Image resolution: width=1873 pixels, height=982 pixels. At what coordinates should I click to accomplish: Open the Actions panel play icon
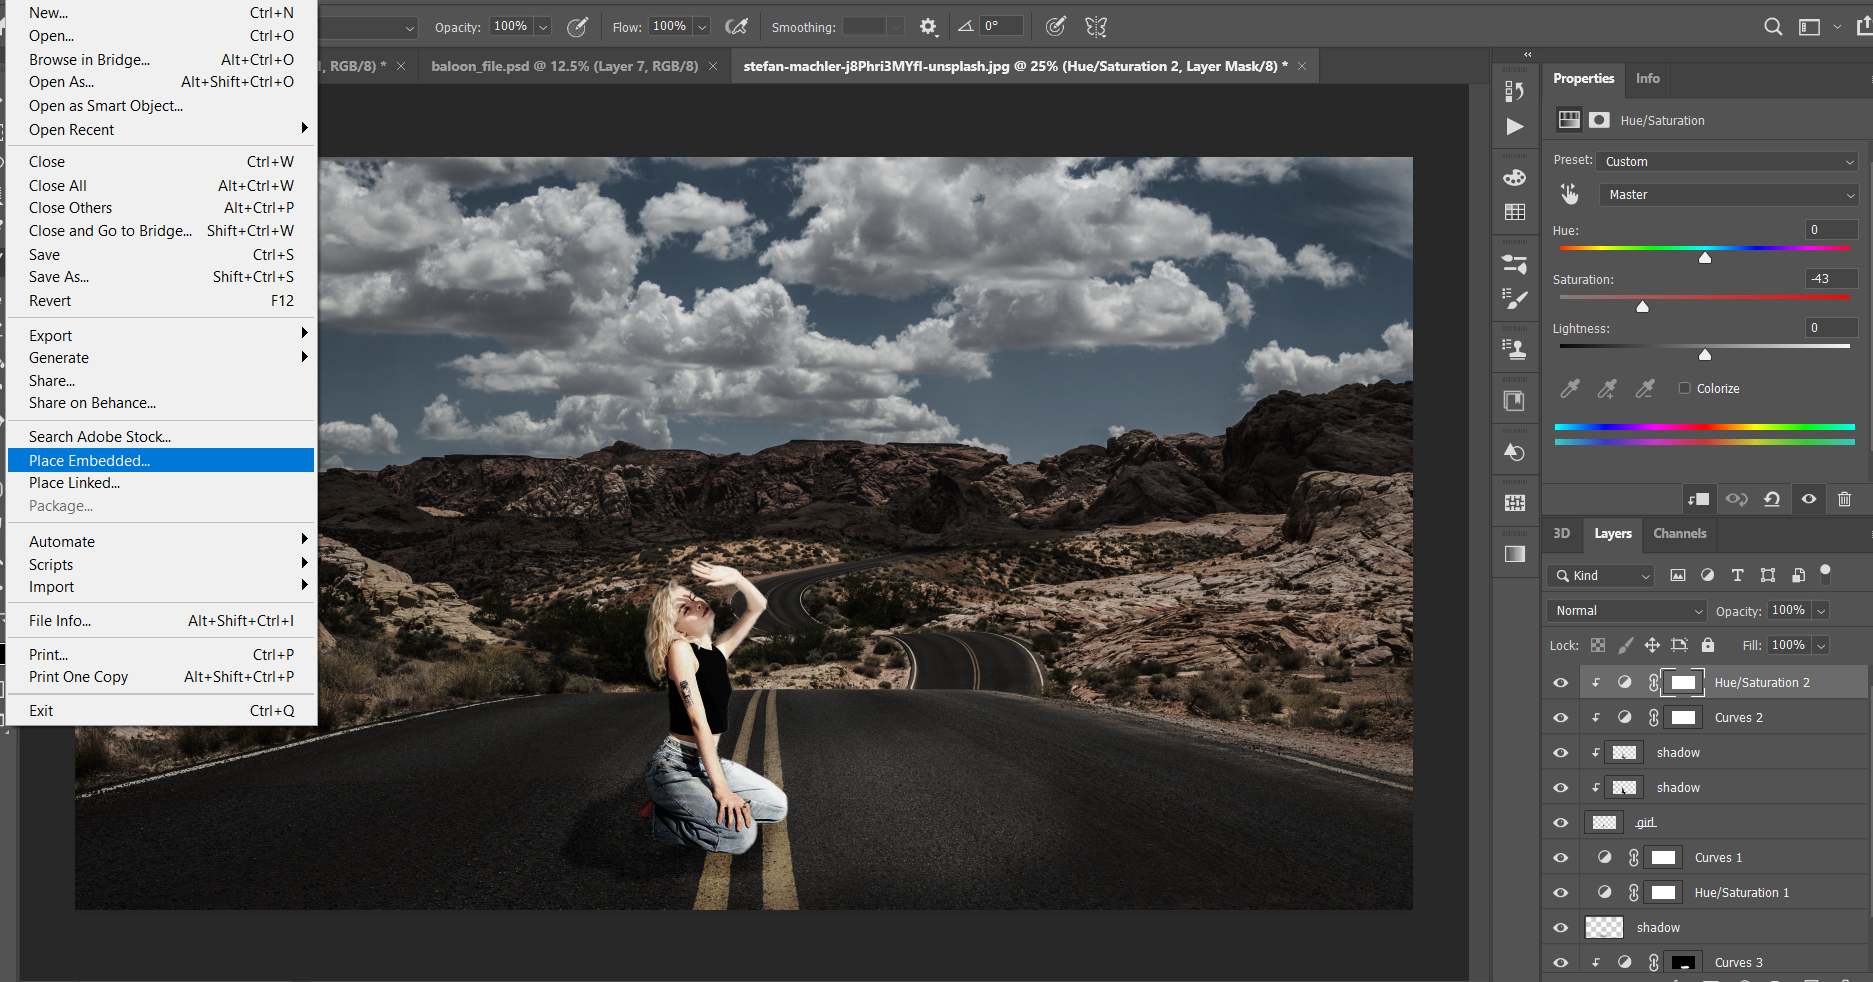[x=1515, y=126]
